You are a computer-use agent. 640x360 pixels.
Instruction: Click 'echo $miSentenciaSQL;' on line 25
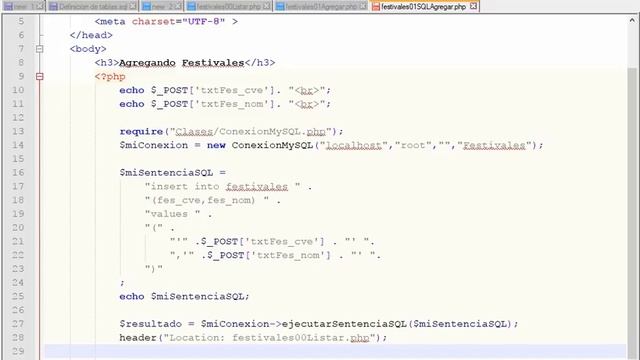tap(184, 297)
